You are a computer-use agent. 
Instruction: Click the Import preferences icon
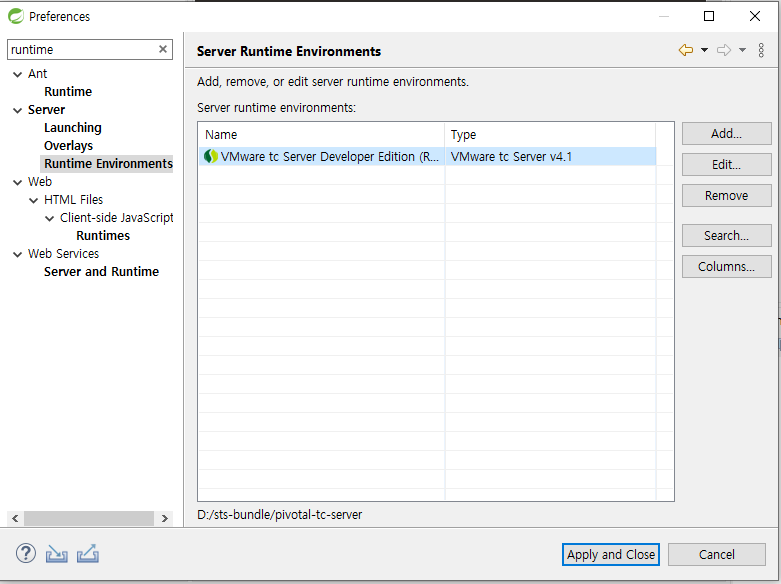pos(56,554)
